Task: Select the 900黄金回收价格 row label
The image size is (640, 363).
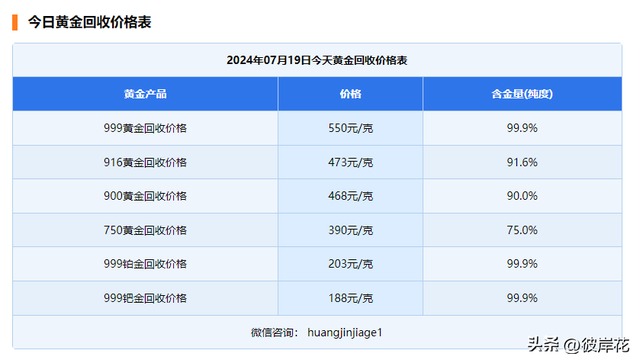Action: (145, 196)
